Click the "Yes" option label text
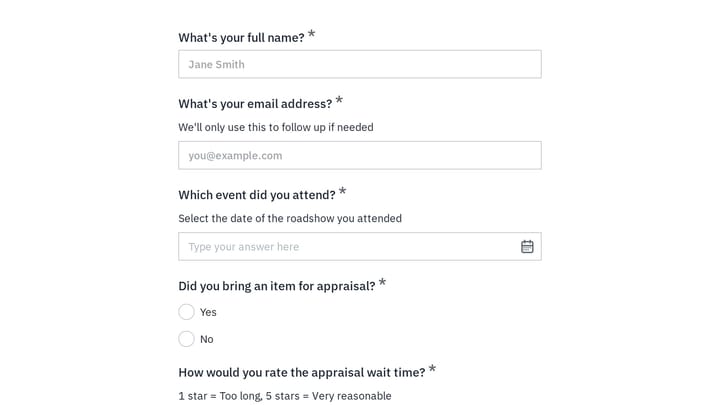 [208, 312]
